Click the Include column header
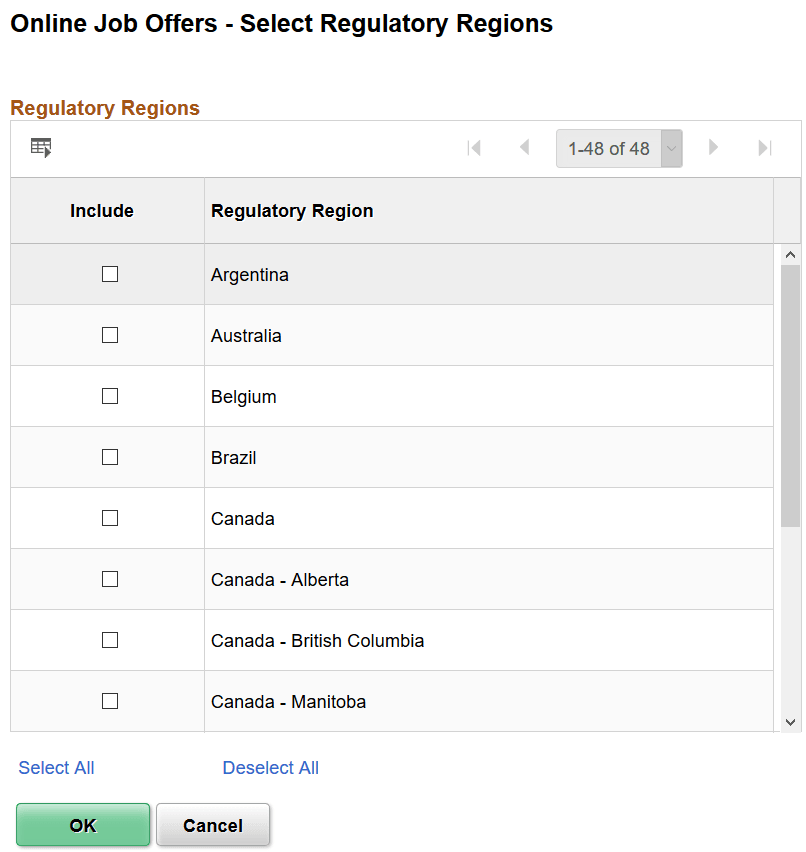Screen dimensions: 806x852 click(x=102, y=211)
